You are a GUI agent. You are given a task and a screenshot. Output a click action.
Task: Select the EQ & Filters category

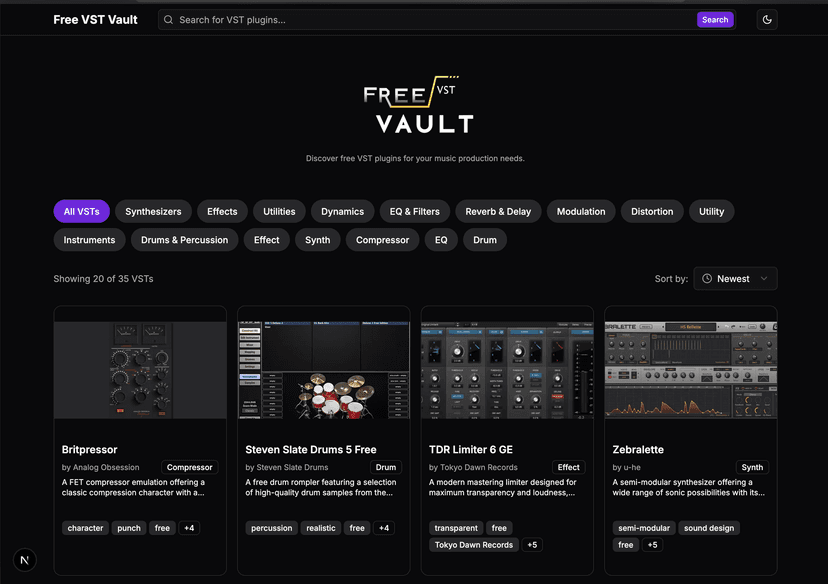[415, 211]
